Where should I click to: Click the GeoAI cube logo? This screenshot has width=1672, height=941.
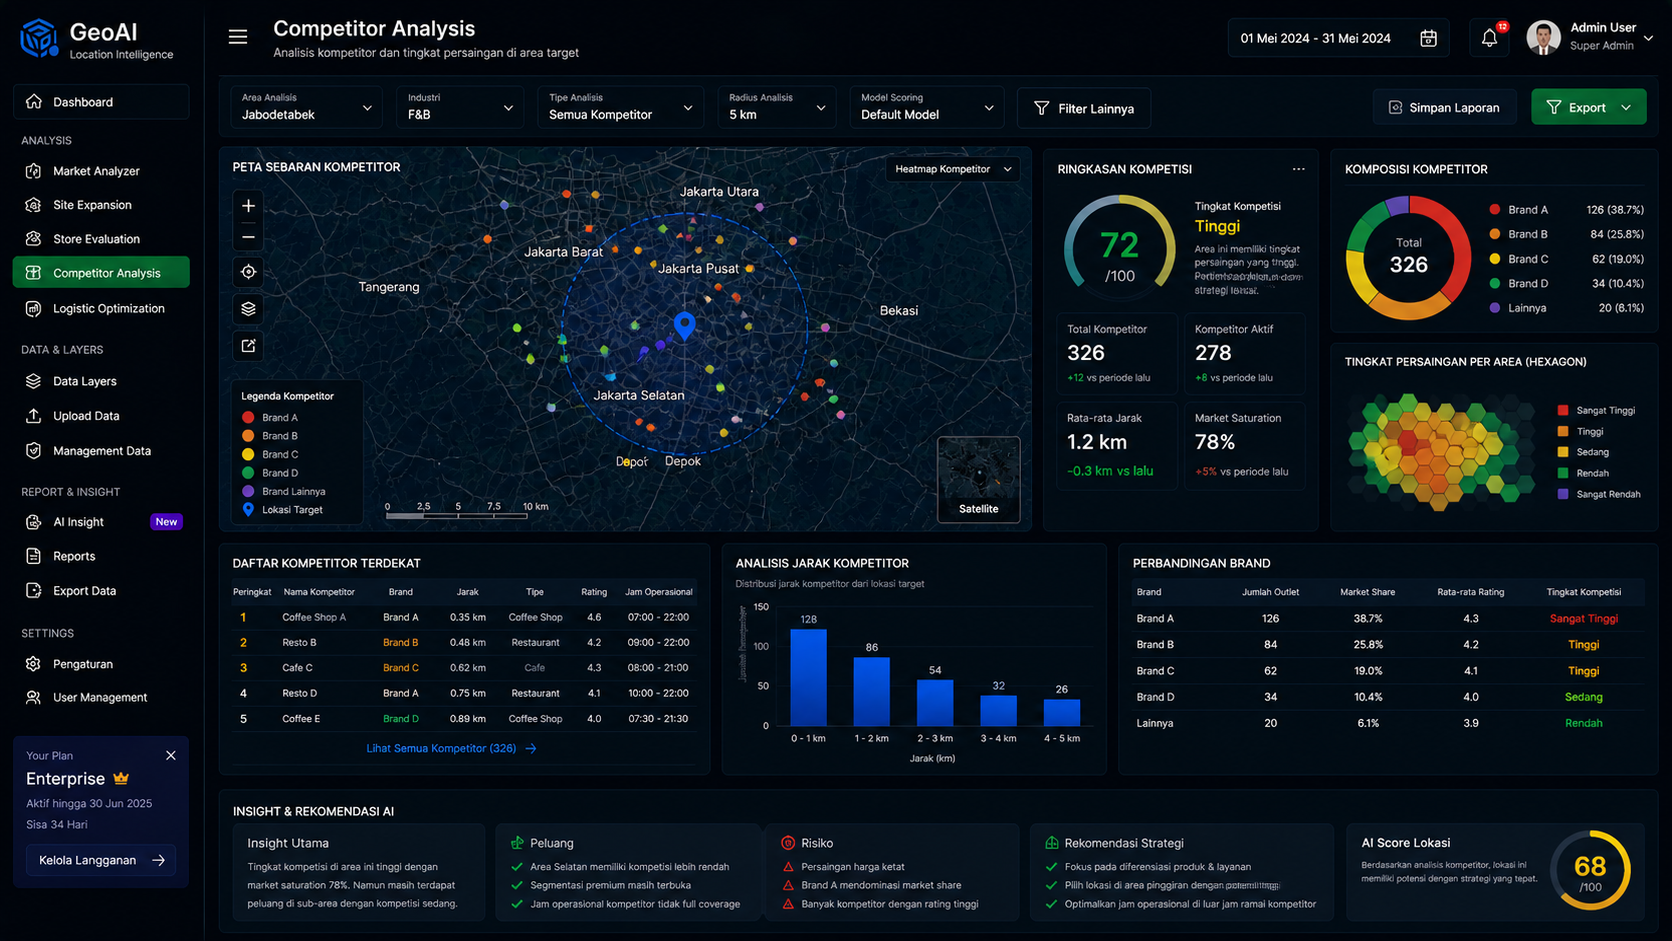tap(39, 38)
